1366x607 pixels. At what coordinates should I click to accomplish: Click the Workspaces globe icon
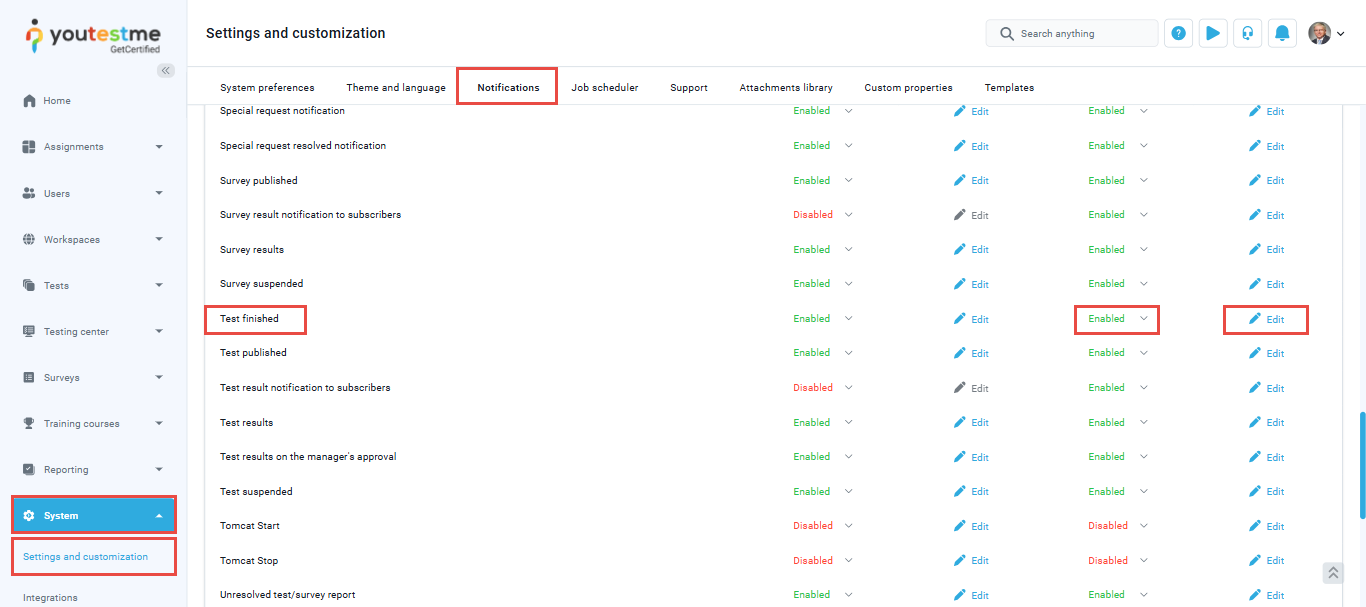tap(29, 239)
